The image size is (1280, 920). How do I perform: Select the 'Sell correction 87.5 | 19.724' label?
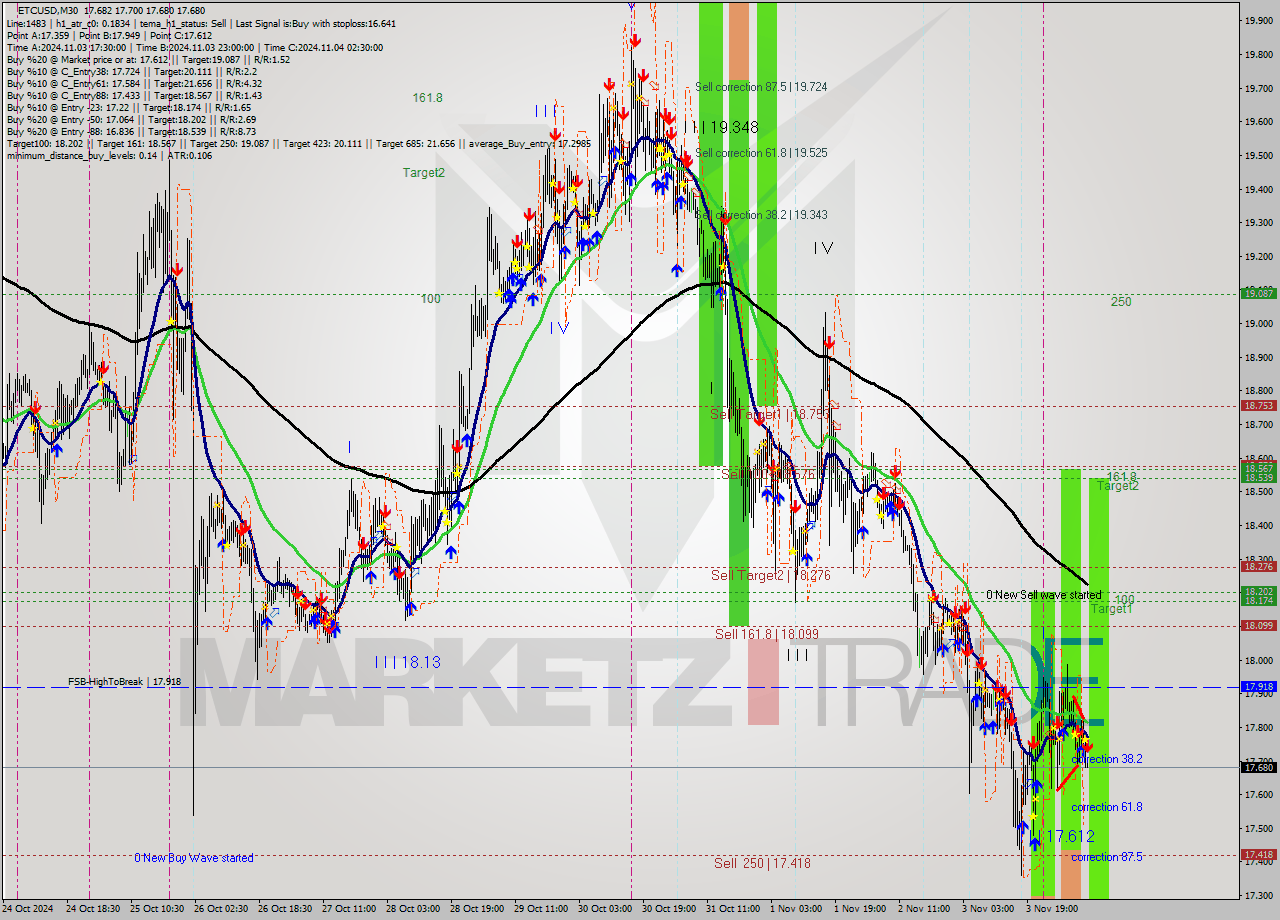coord(761,87)
